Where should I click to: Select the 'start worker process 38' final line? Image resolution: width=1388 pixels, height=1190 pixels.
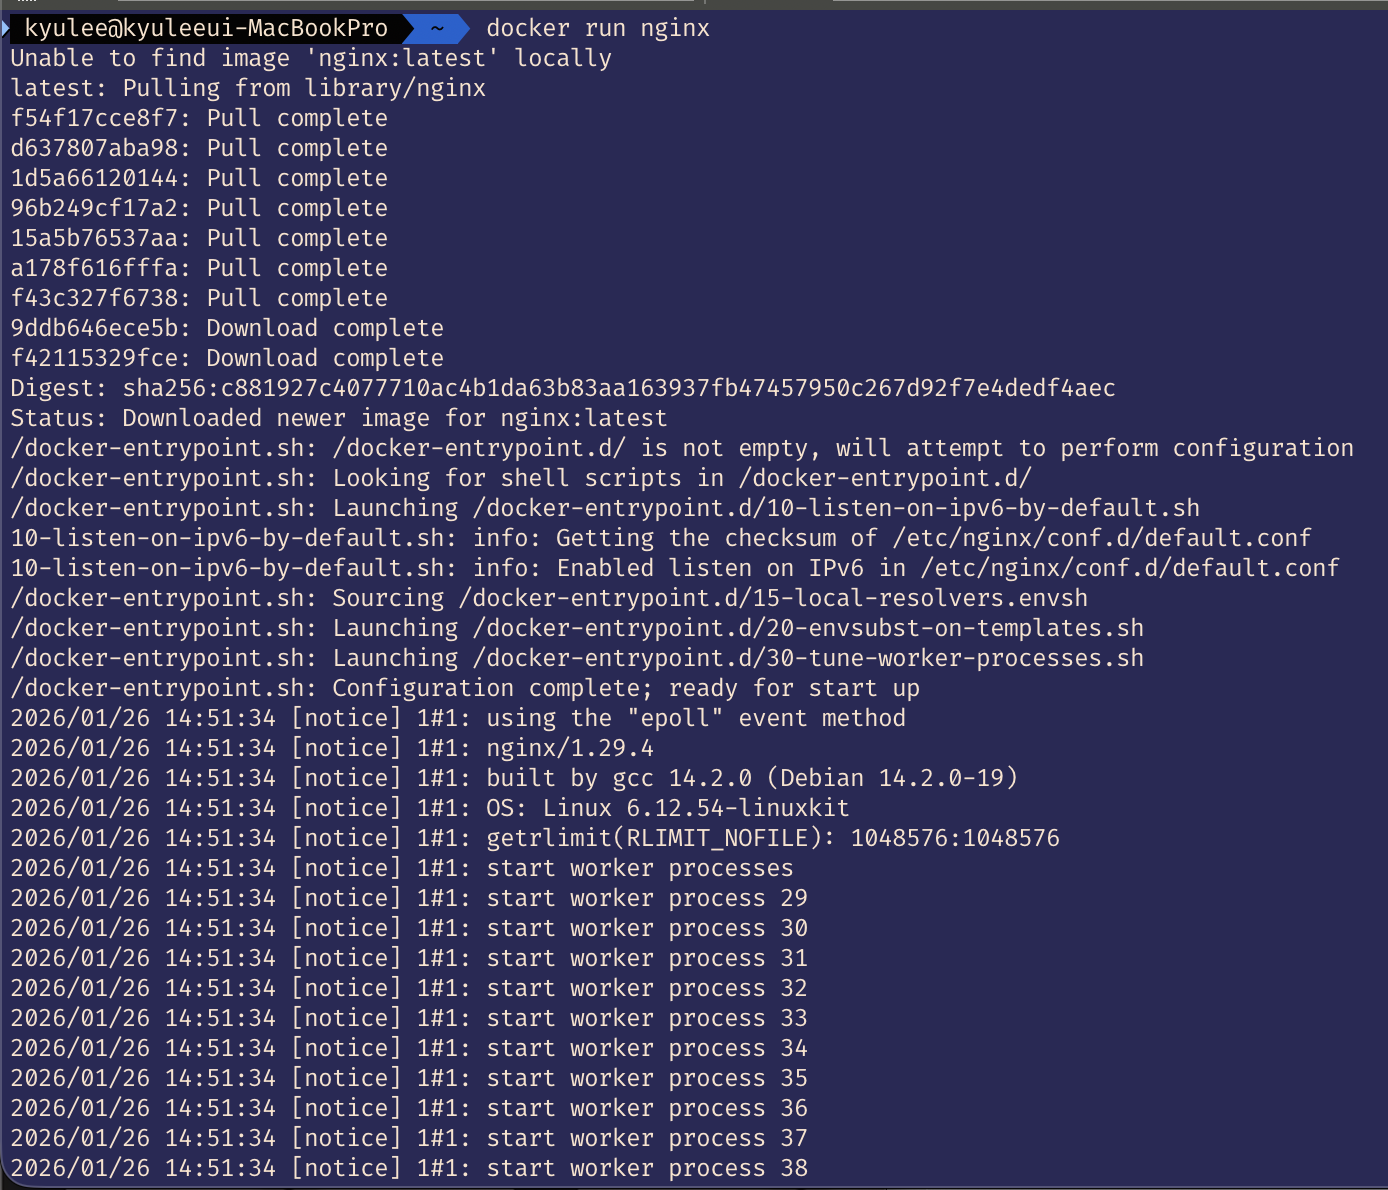point(408,1167)
